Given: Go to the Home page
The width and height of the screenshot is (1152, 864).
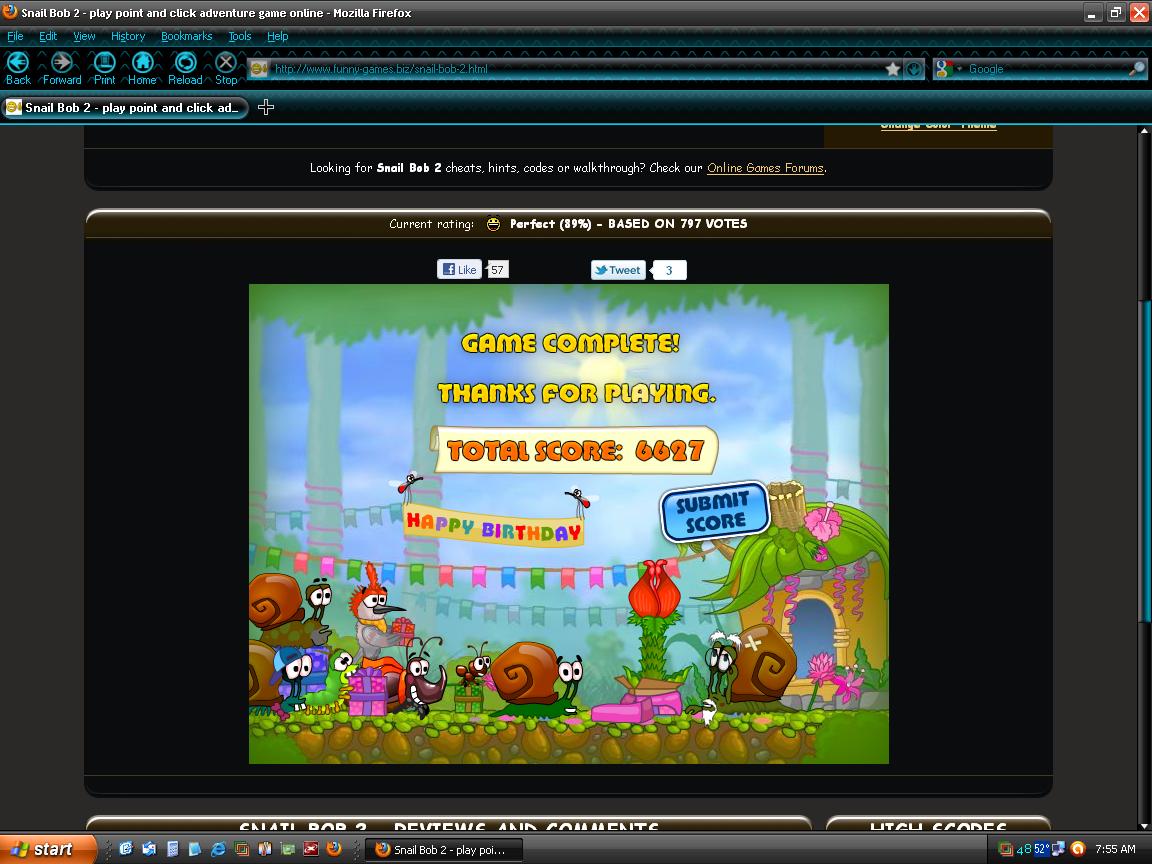Looking at the screenshot, I should point(142,68).
